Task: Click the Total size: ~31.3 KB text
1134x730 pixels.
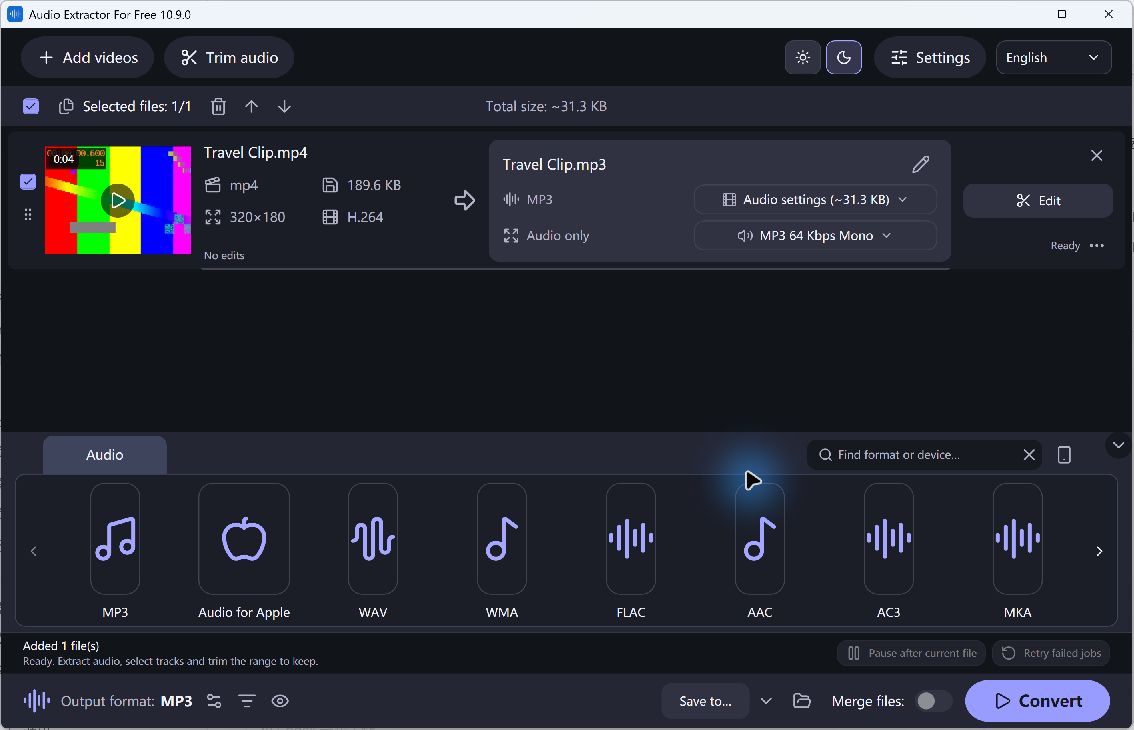Action: [x=546, y=106]
